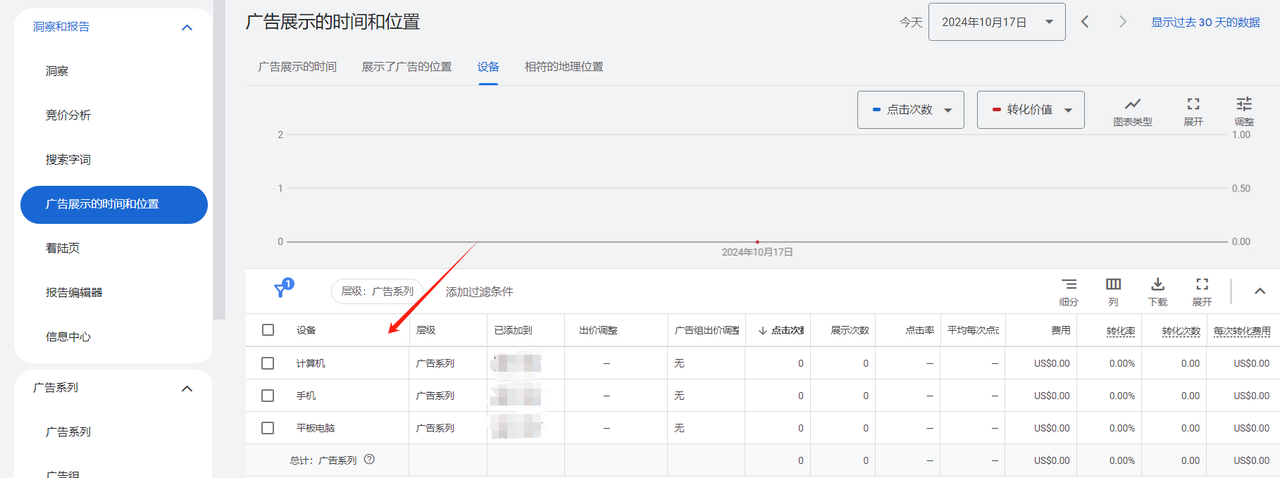Collapse the 洞察和报告 sidebar section

click(x=186, y=27)
